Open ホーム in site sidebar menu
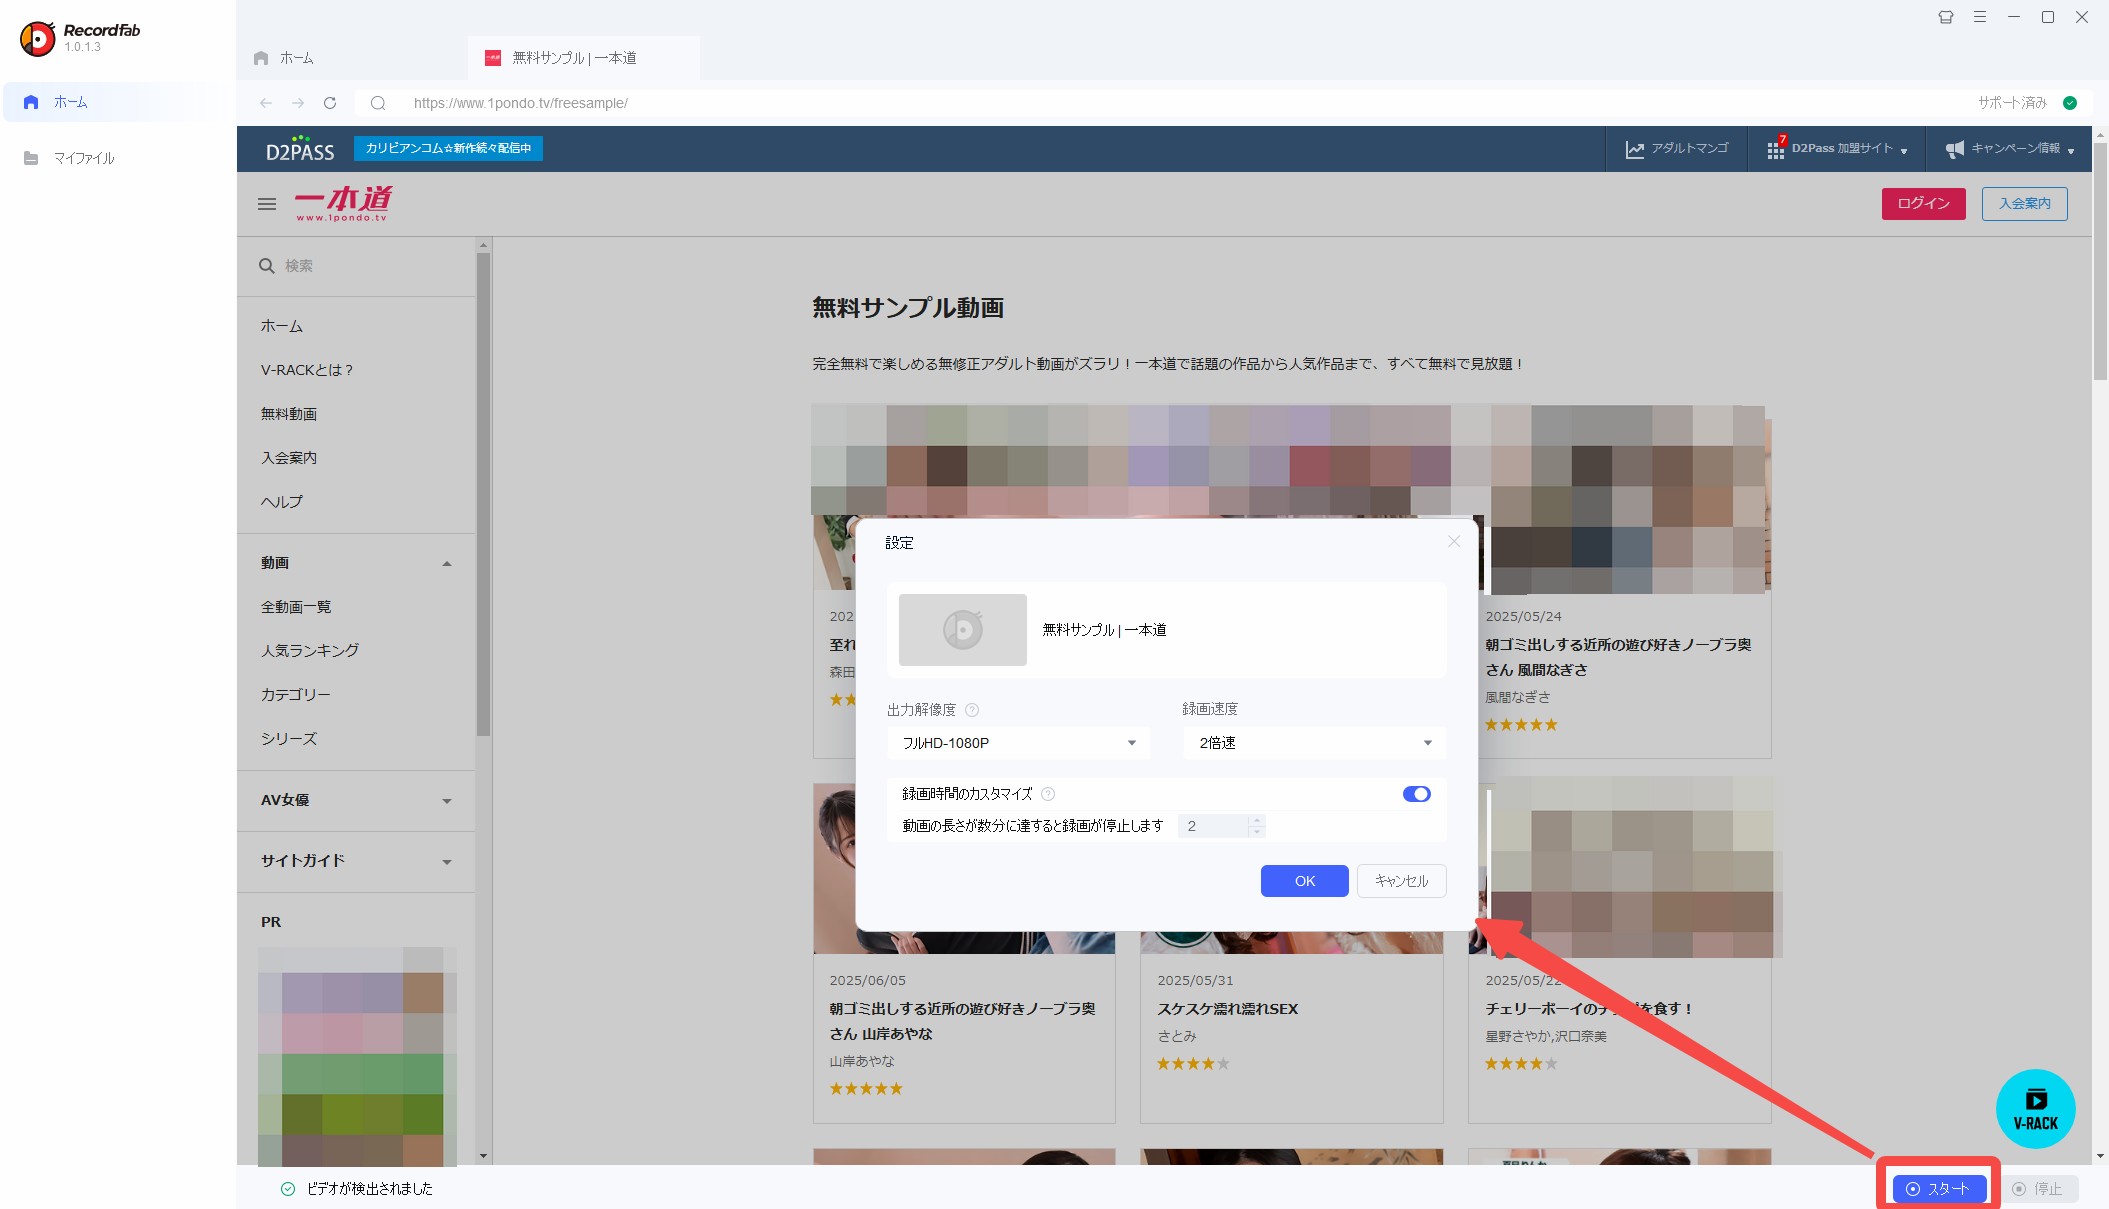The width and height of the screenshot is (2109, 1209). click(282, 326)
